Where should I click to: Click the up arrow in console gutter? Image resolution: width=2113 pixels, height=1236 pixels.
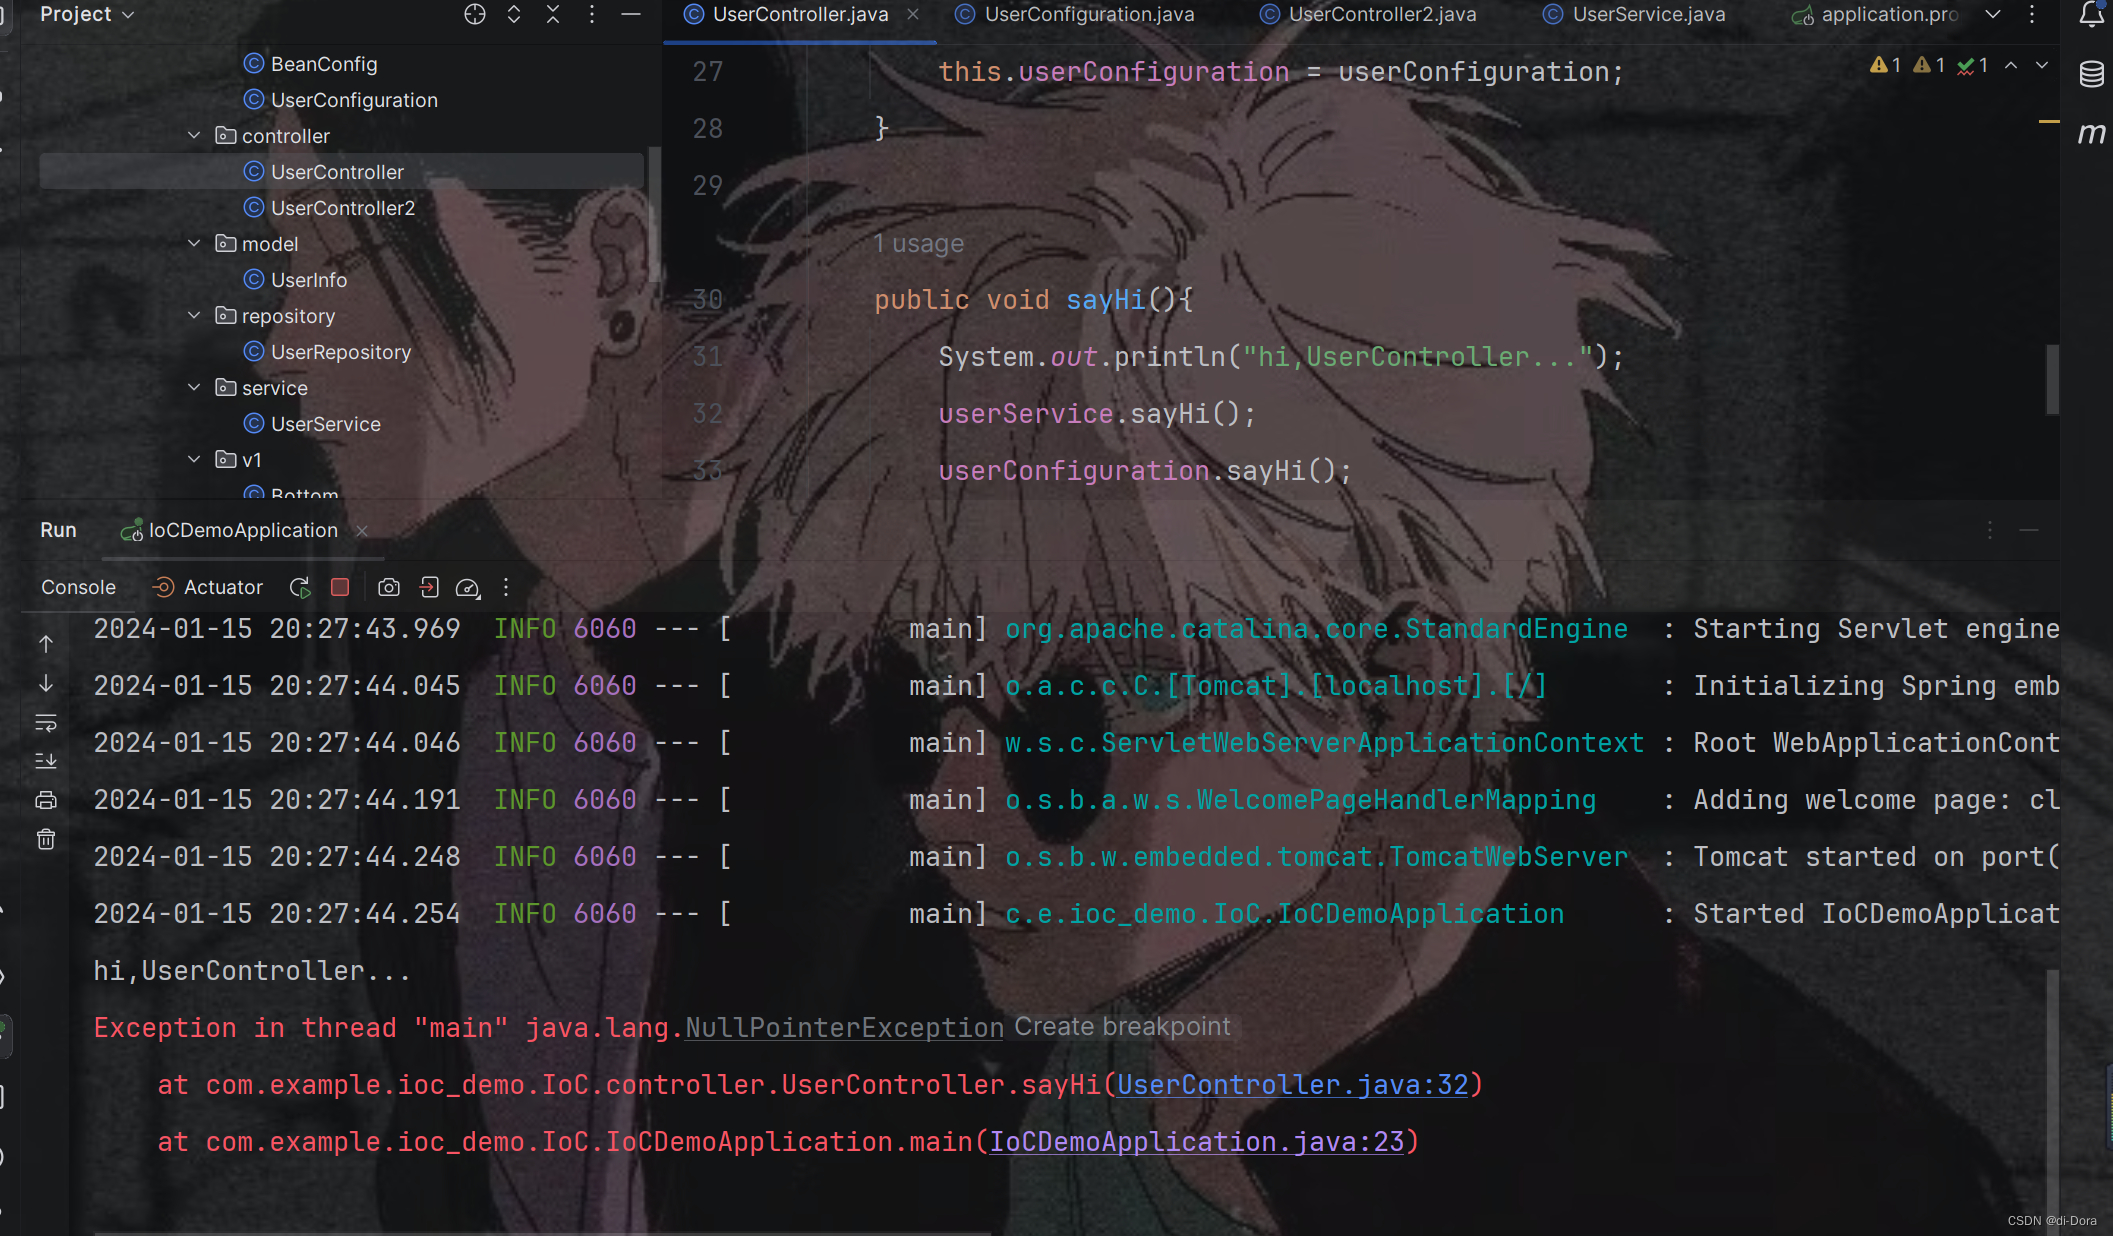(46, 643)
